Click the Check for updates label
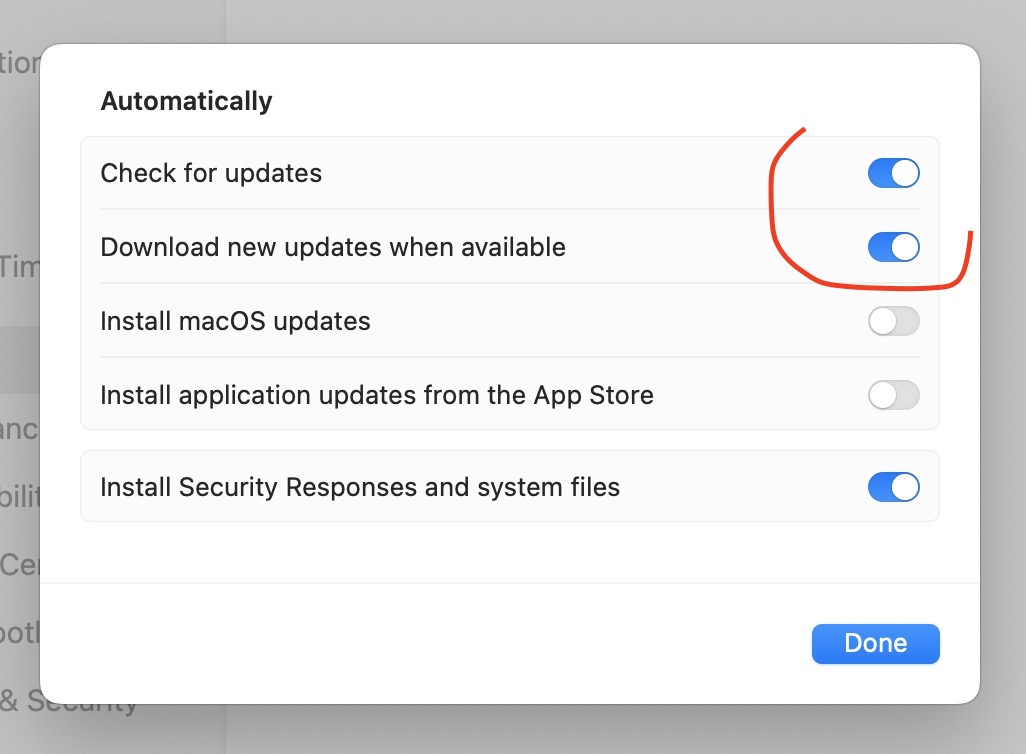Image resolution: width=1026 pixels, height=754 pixels. [211, 173]
